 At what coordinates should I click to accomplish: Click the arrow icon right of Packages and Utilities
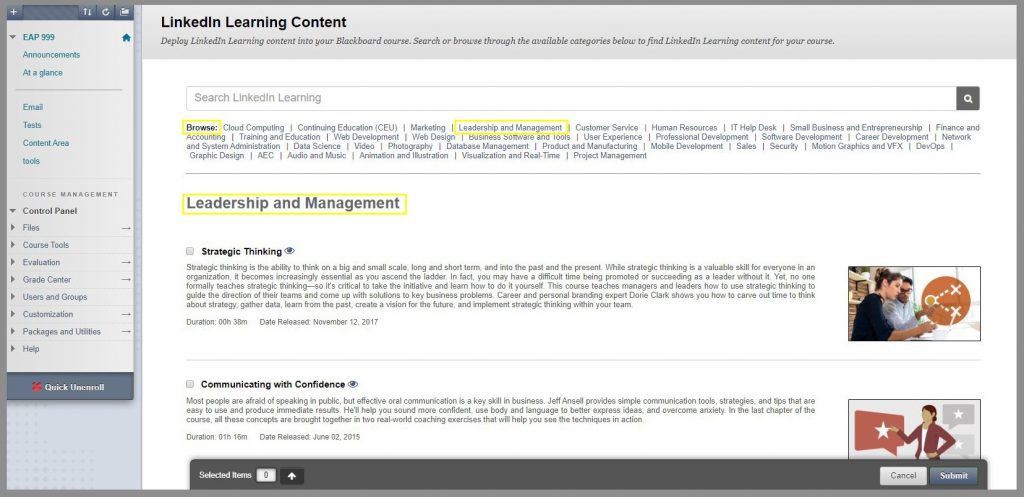point(126,332)
